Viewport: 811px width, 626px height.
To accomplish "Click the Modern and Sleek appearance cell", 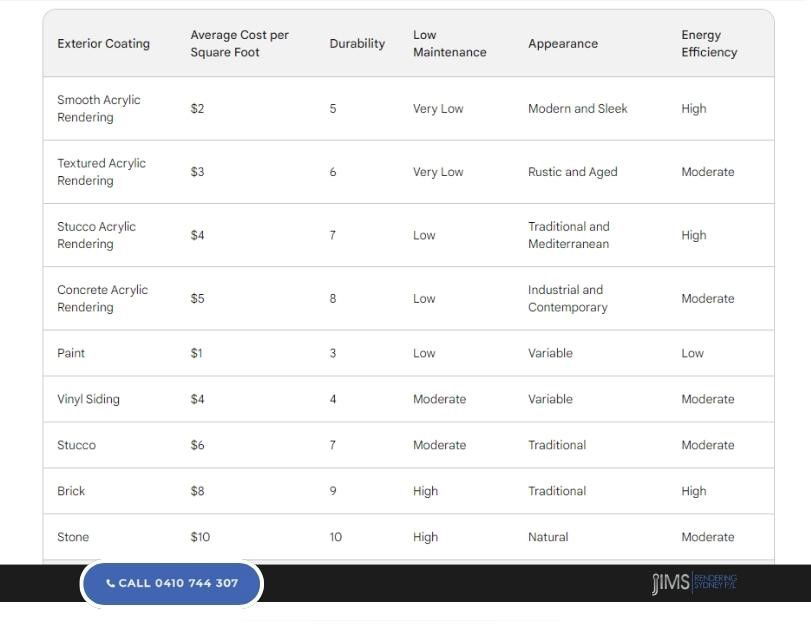I will tap(578, 109).
